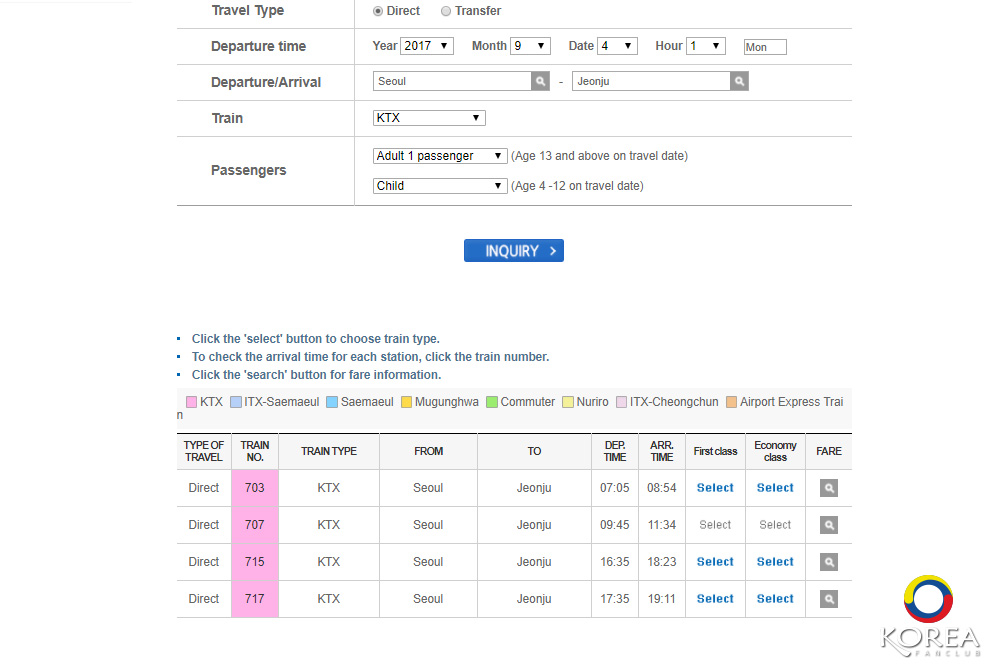Viewport: 1000px width, 667px height.
Task: Click the Seoul departure input field
Action: tap(452, 82)
